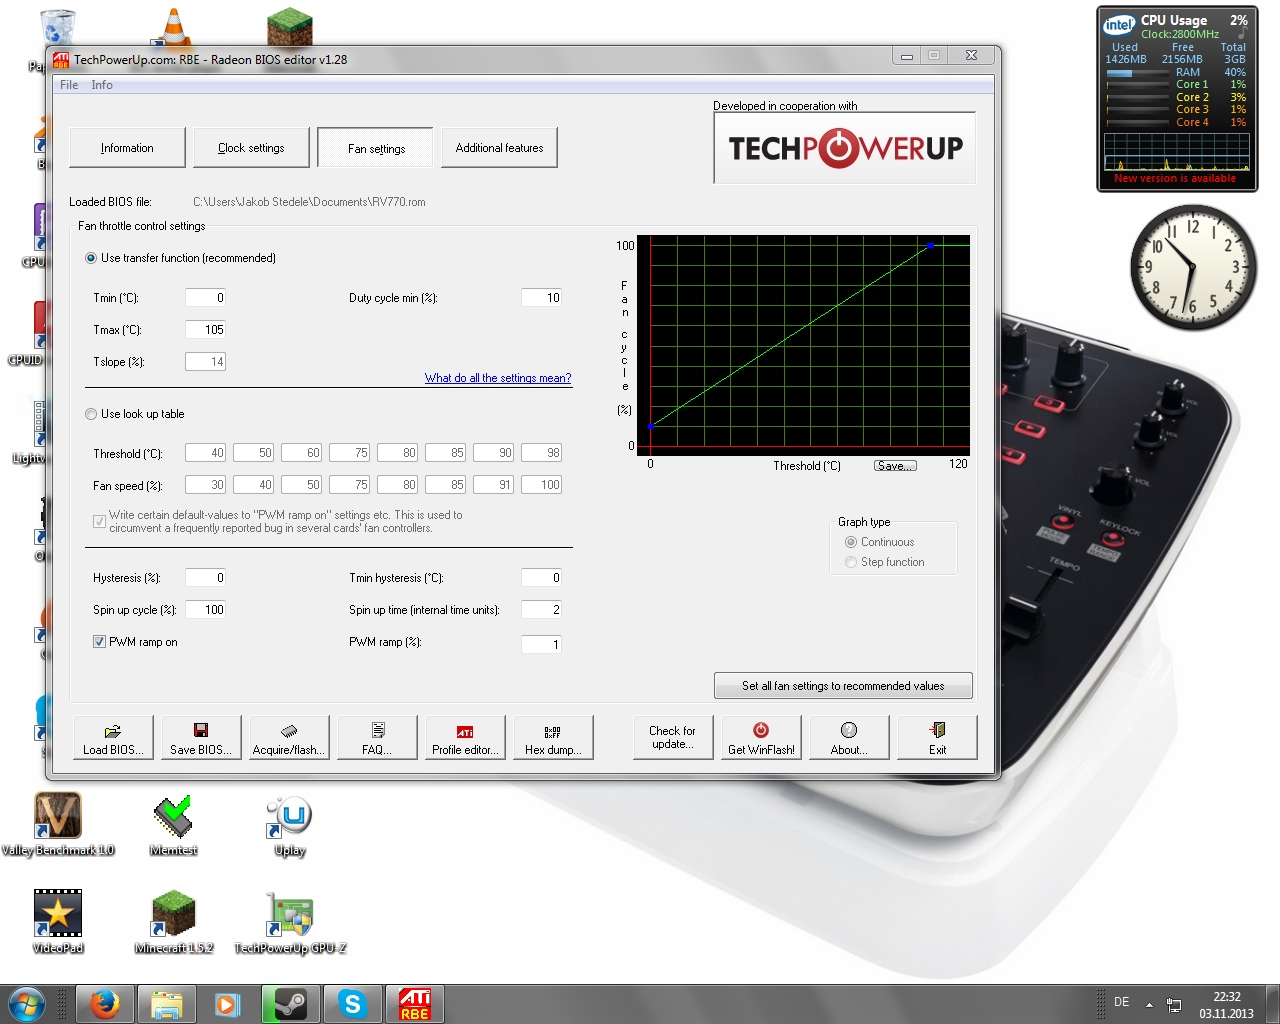The width and height of the screenshot is (1280, 1024).
Task: Click the Spin up time field
Action: [541, 610]
